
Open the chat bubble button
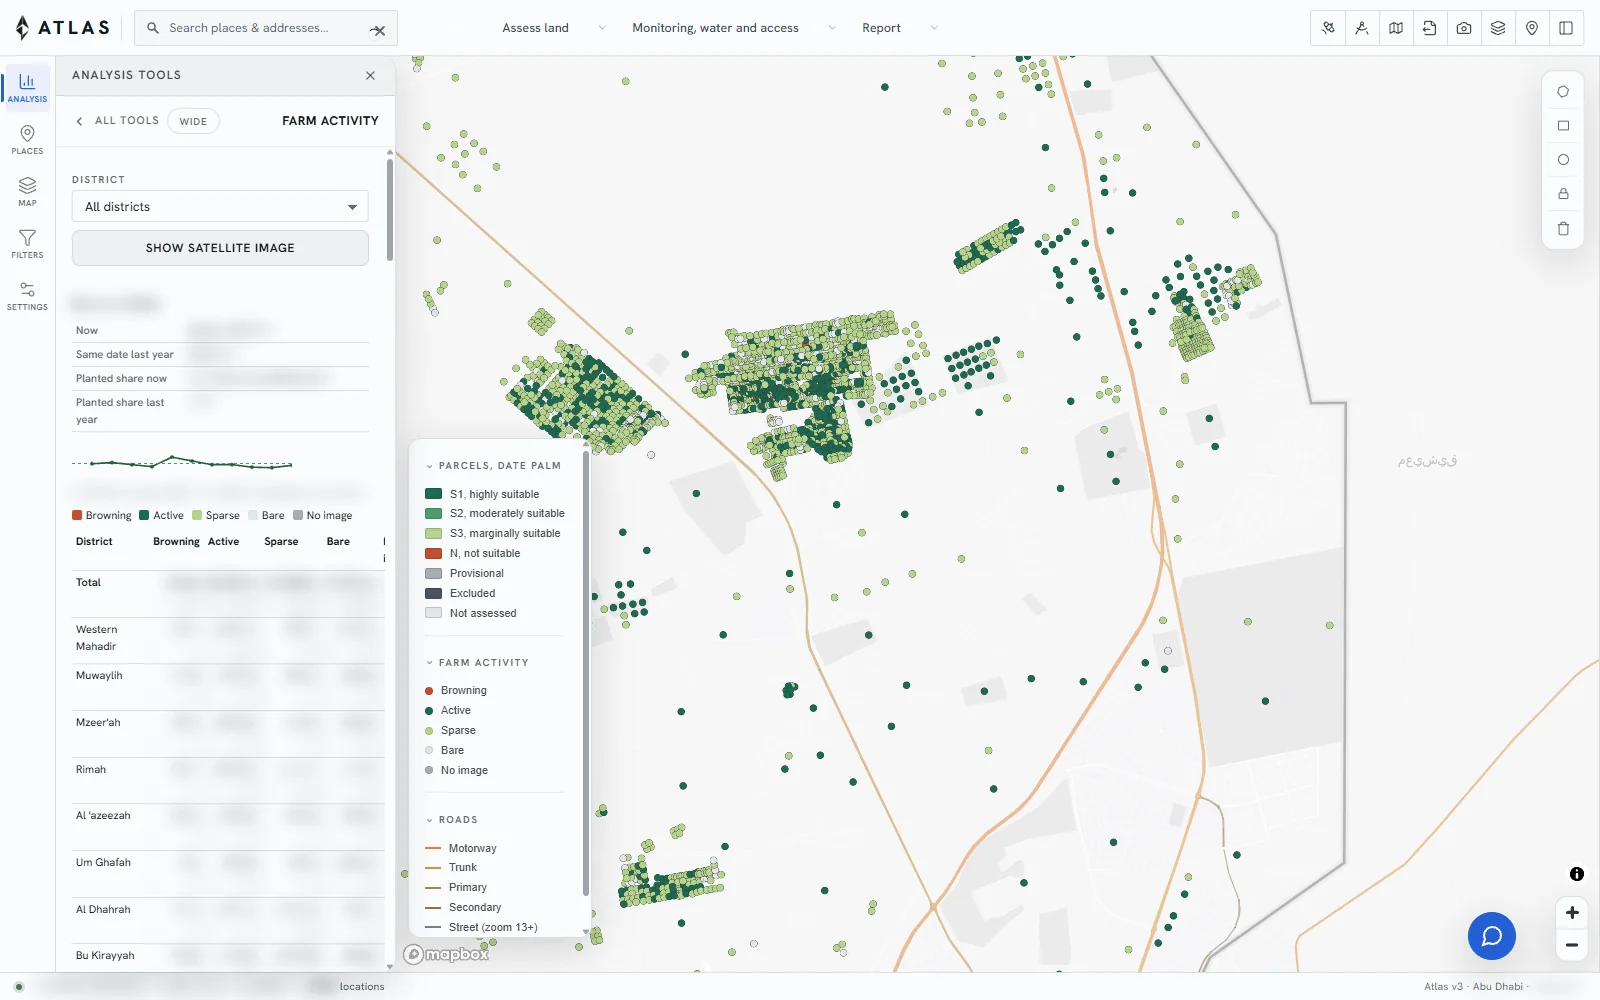pyautogui.click(x=1492, y=936)
